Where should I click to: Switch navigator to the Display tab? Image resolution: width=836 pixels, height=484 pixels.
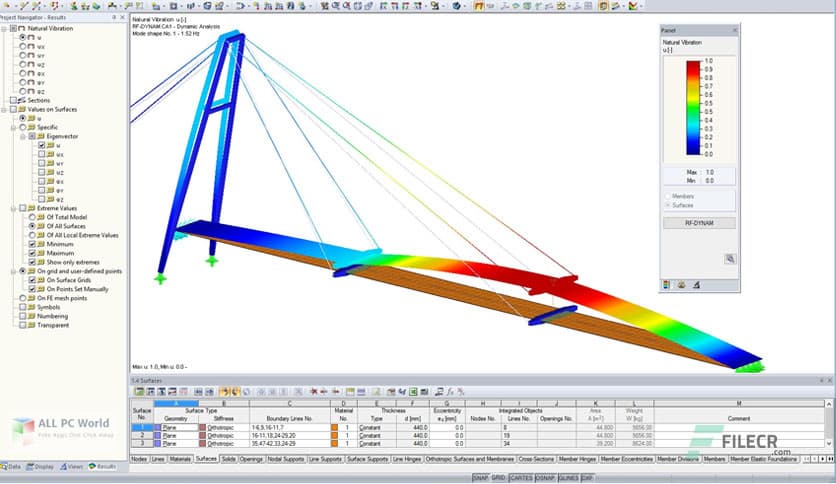coord(41,466)
